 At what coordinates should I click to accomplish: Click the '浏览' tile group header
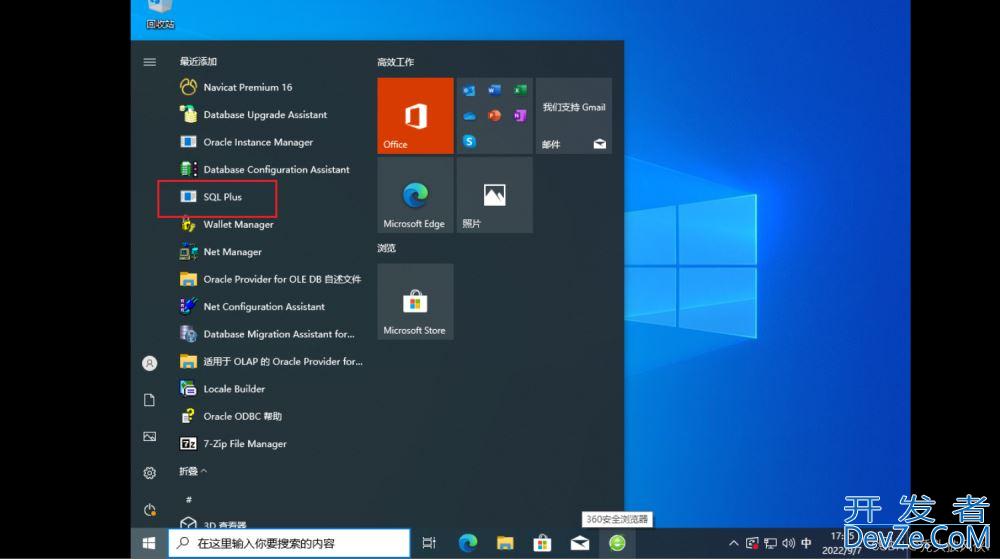[386, 248]
